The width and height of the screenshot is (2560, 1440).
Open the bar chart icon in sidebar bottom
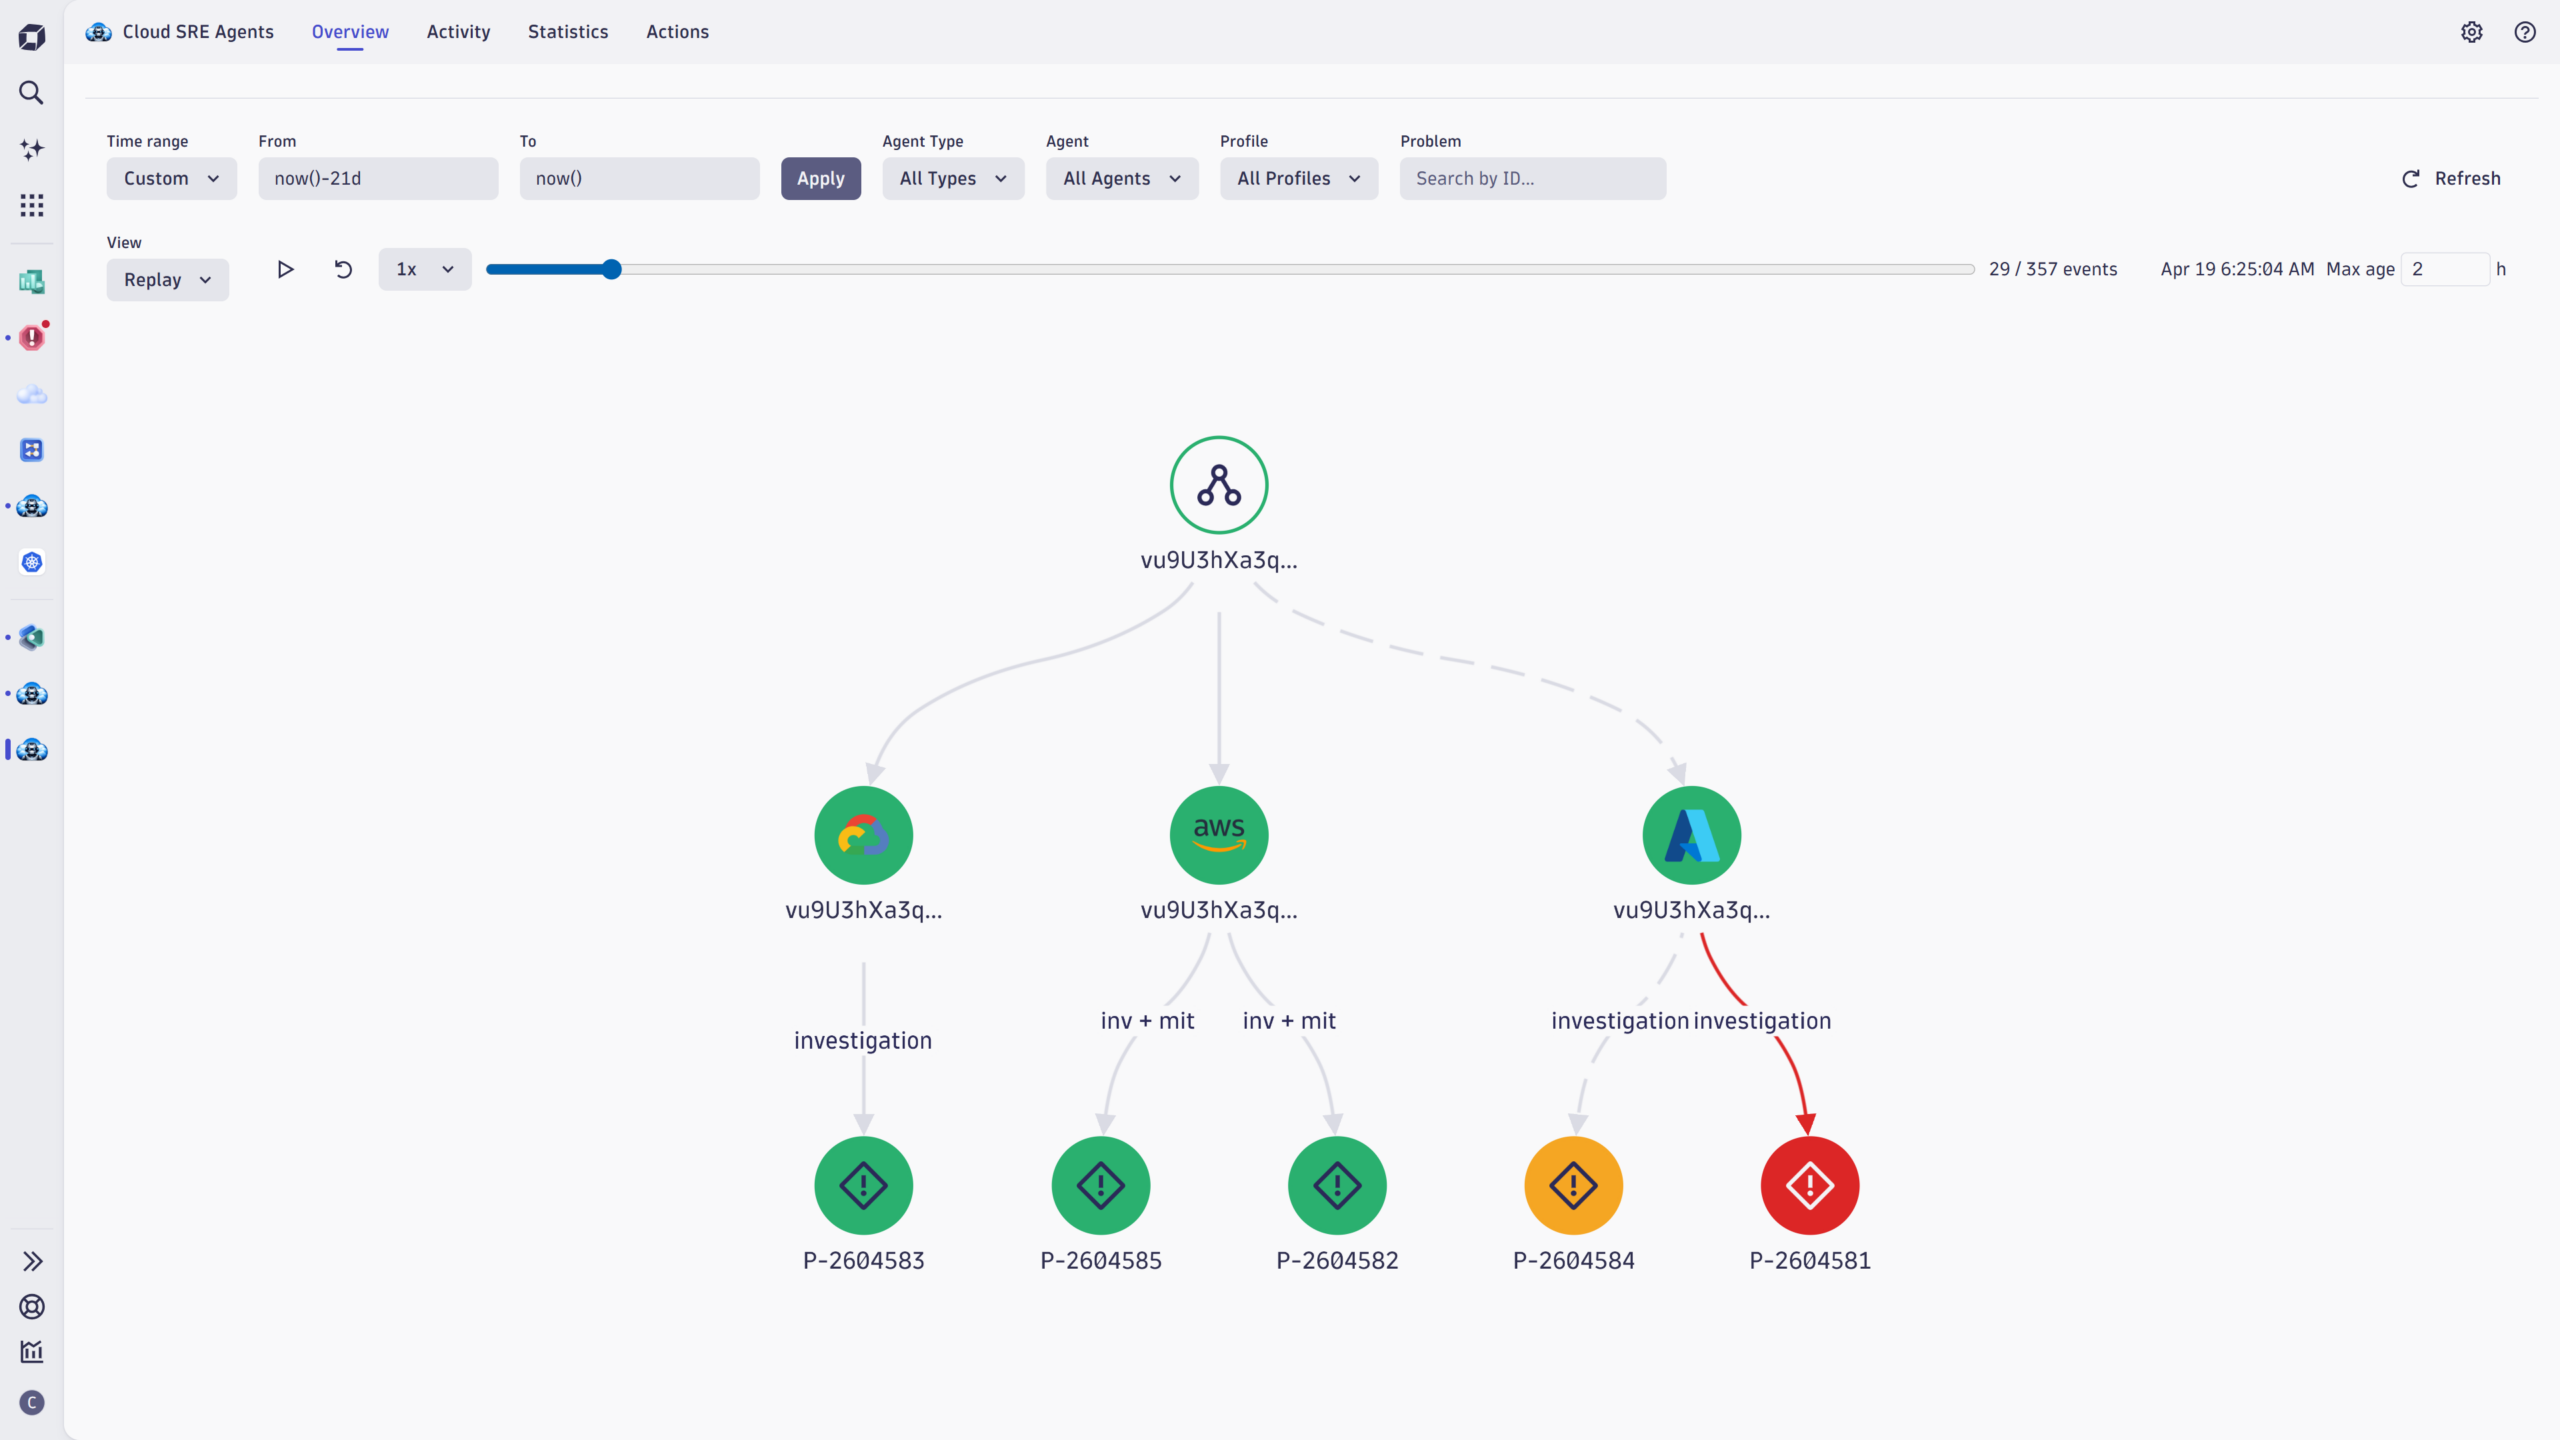[32, 1352]
